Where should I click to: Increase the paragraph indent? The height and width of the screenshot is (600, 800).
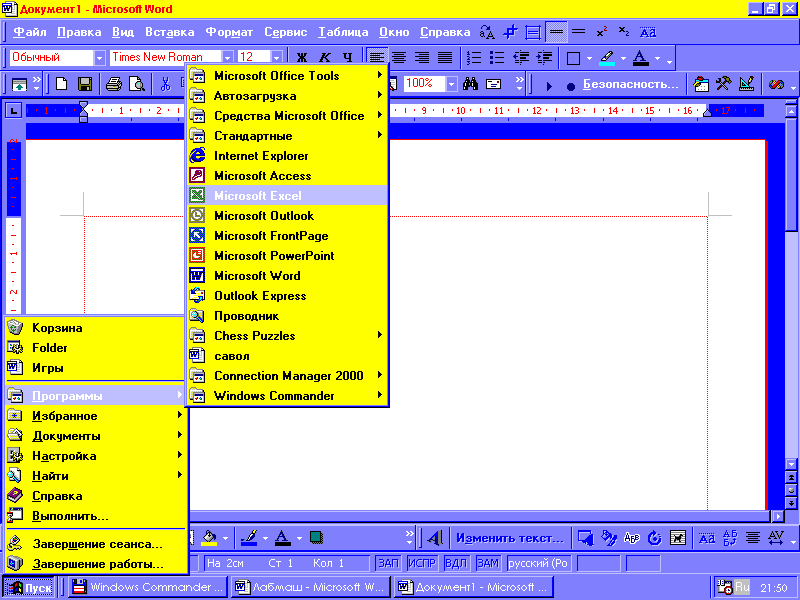point(544,58)
